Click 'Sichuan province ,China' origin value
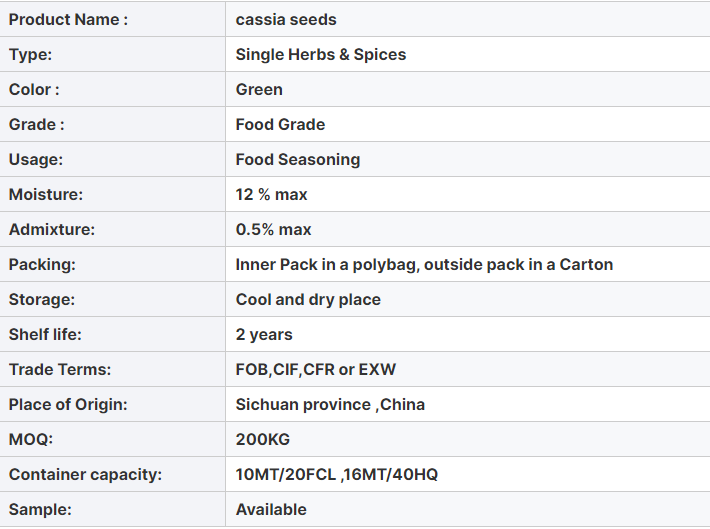This screenshot has width=710, height=529. [x=330, y=404]
